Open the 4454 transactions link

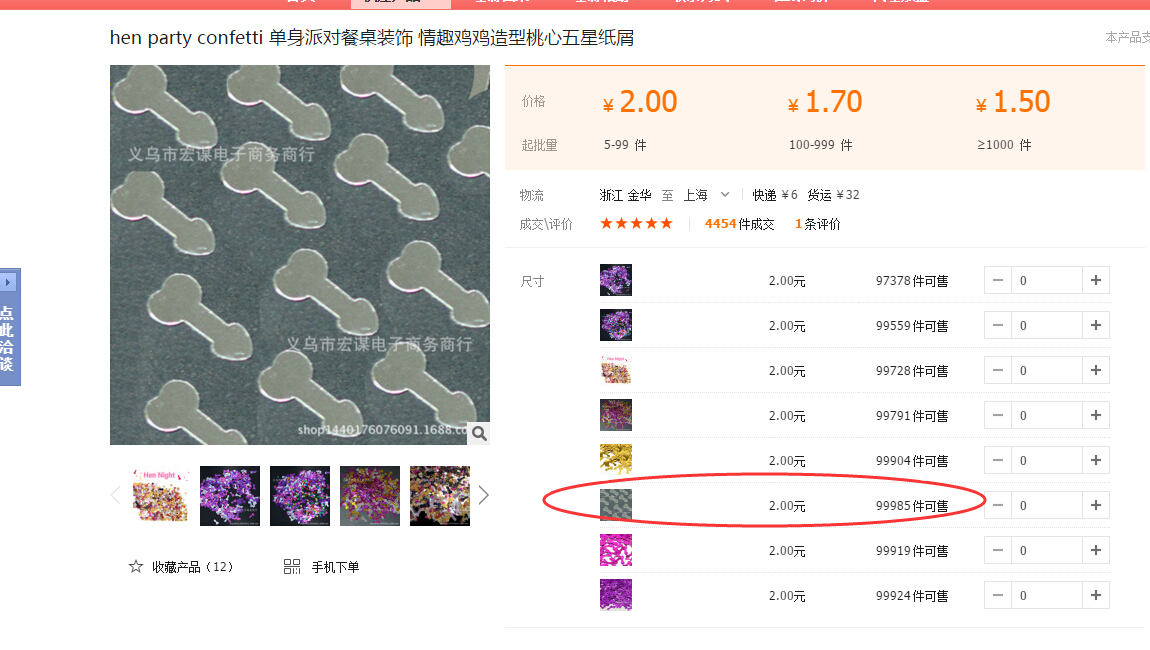[x=739, y=224]
